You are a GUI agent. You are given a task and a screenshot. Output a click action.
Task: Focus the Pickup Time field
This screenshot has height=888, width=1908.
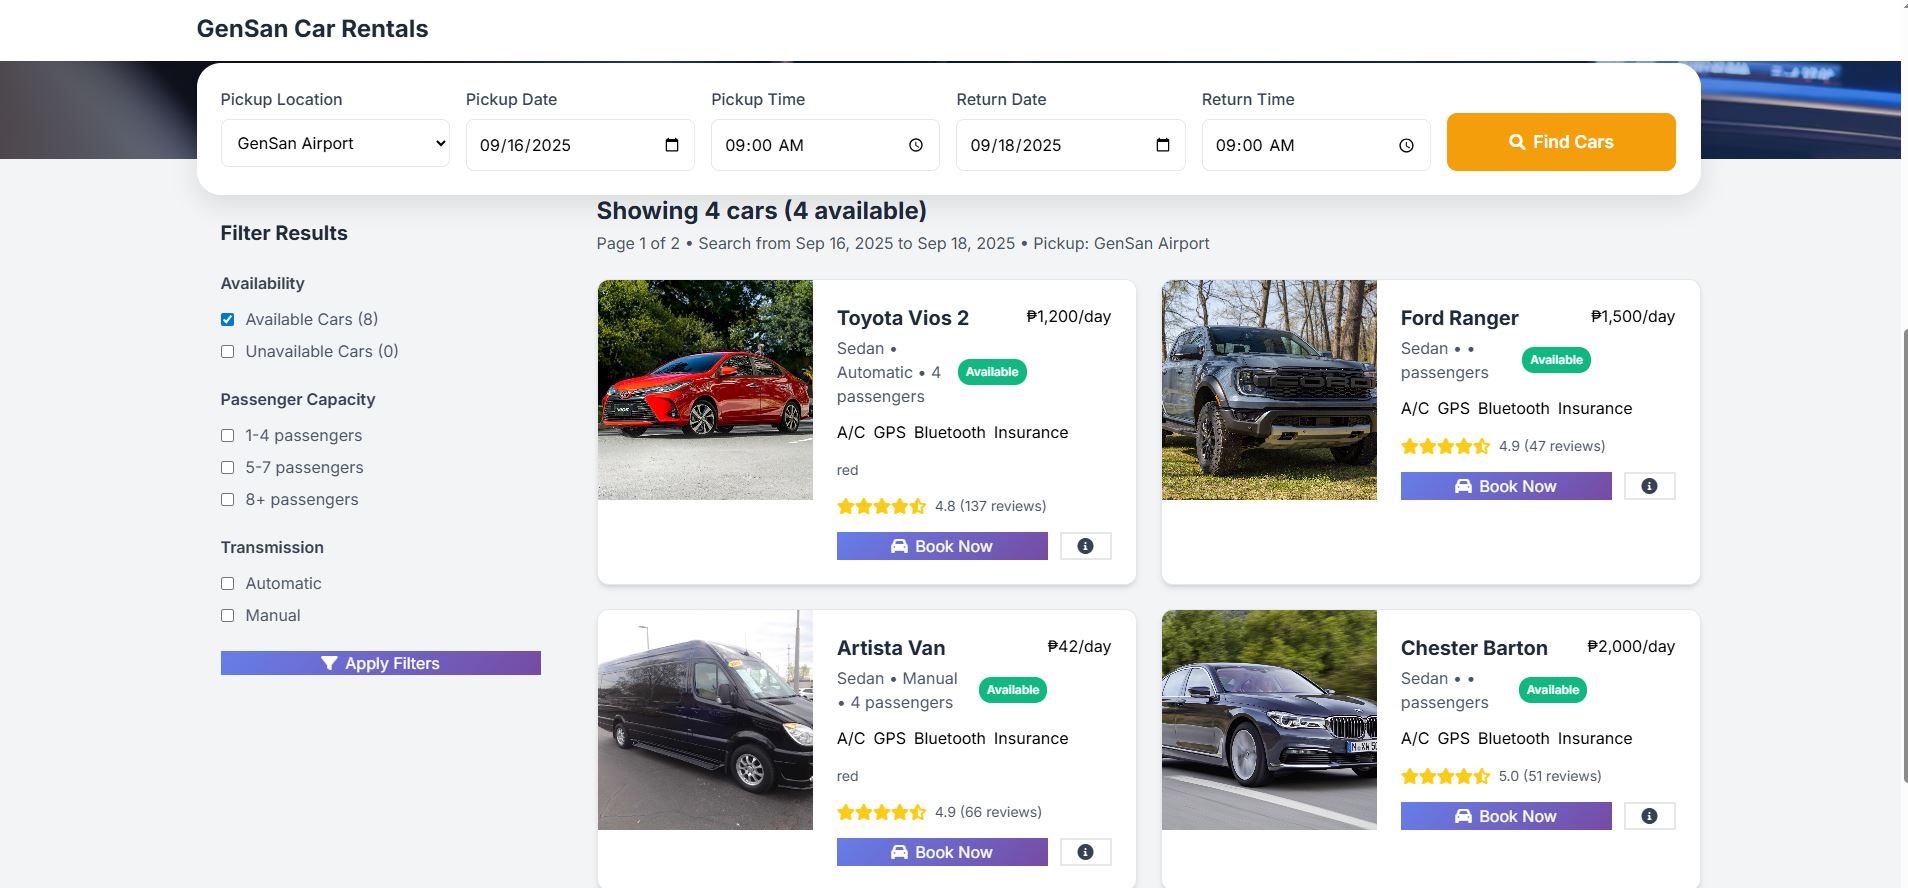click(825, 145)
